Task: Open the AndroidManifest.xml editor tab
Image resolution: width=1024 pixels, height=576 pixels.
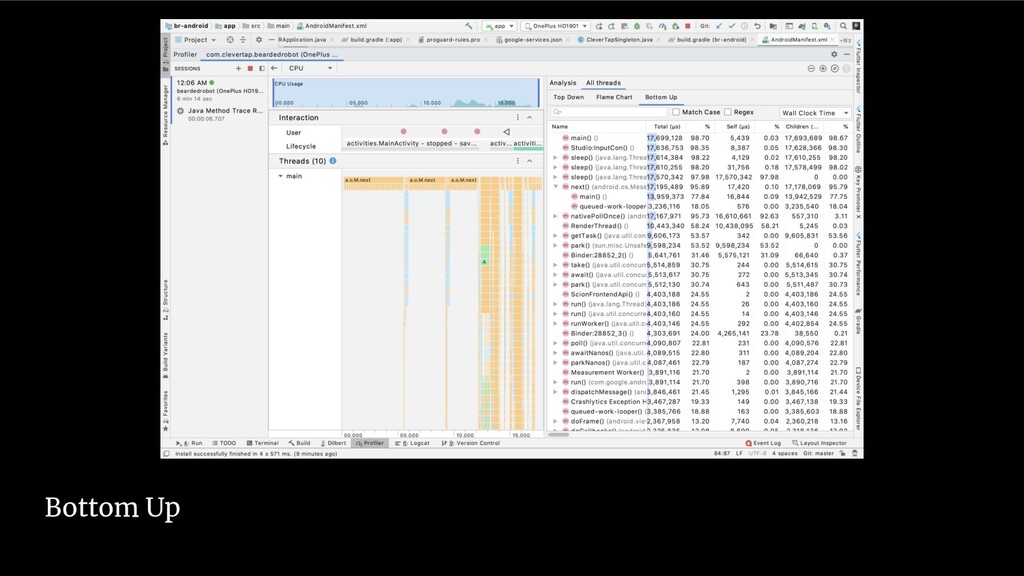Action: coord(798,40)
